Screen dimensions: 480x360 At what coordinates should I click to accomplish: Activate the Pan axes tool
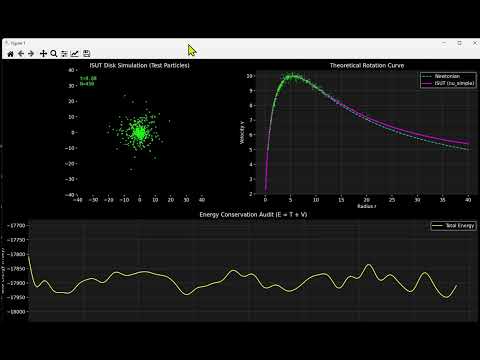pyautogui.click(x=43, y=54)
